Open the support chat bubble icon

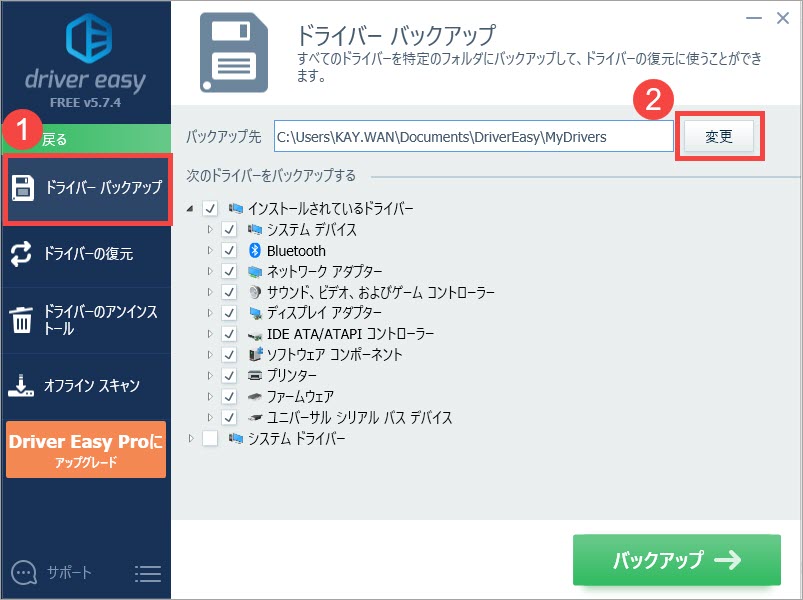click(24, 572)
